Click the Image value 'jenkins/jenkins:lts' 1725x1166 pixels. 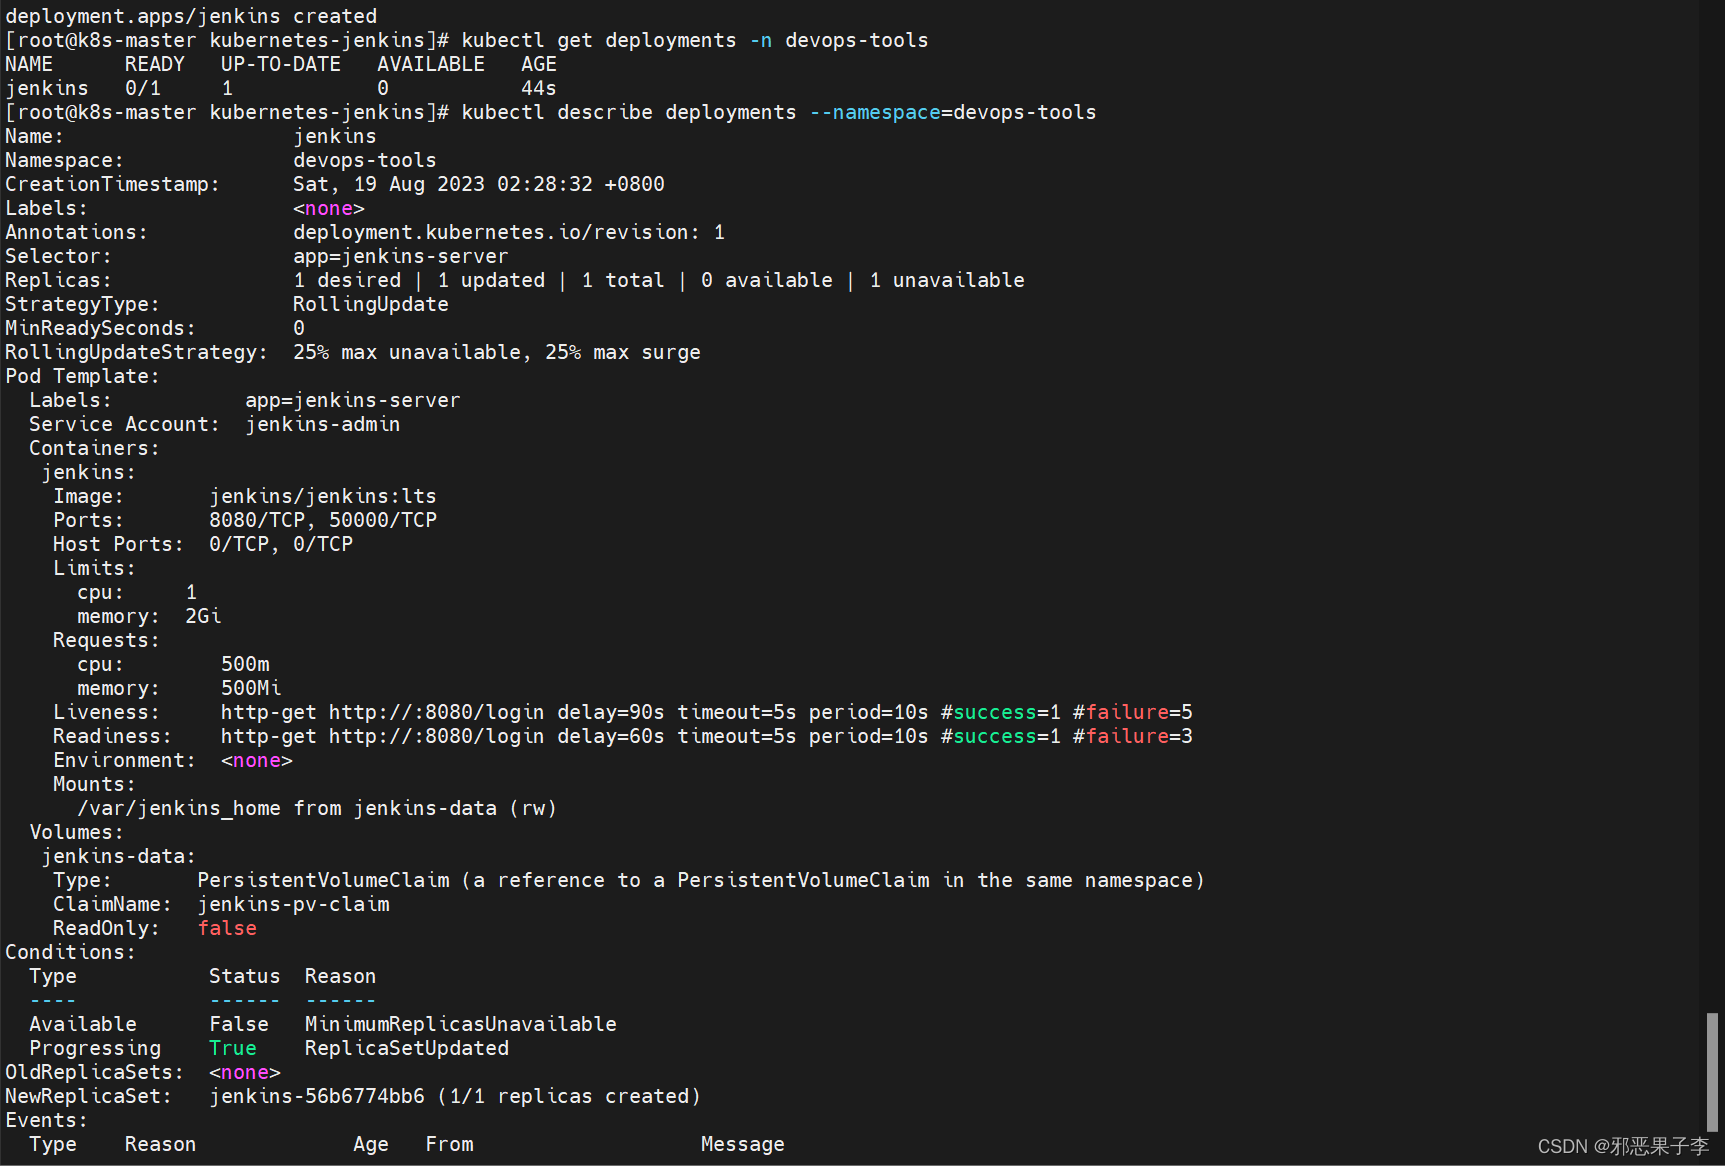click(323, 496)
